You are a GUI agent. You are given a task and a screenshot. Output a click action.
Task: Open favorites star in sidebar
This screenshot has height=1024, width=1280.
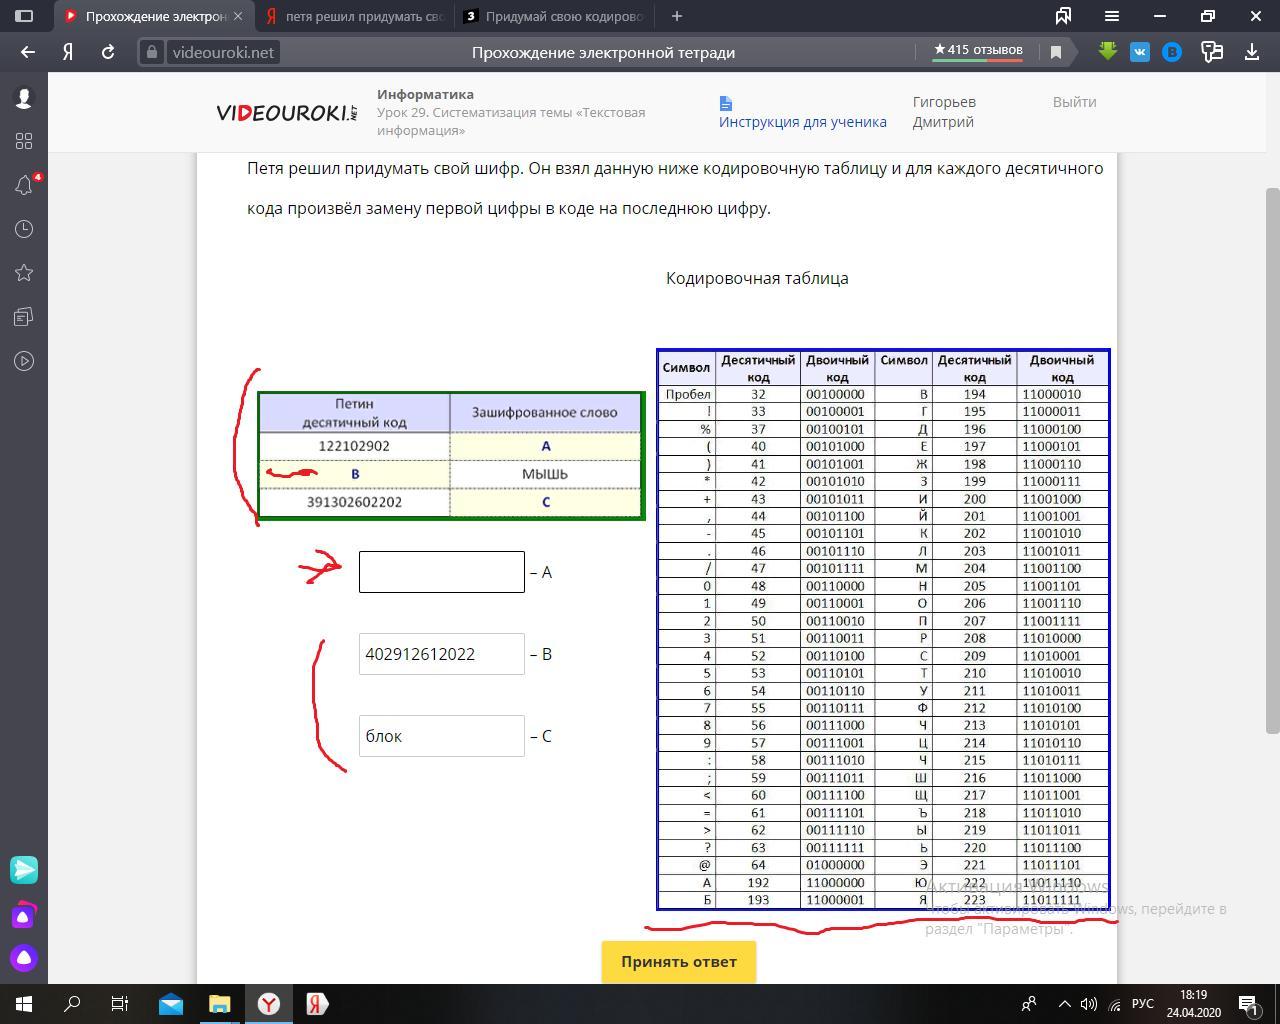click(x=24, y=273)
